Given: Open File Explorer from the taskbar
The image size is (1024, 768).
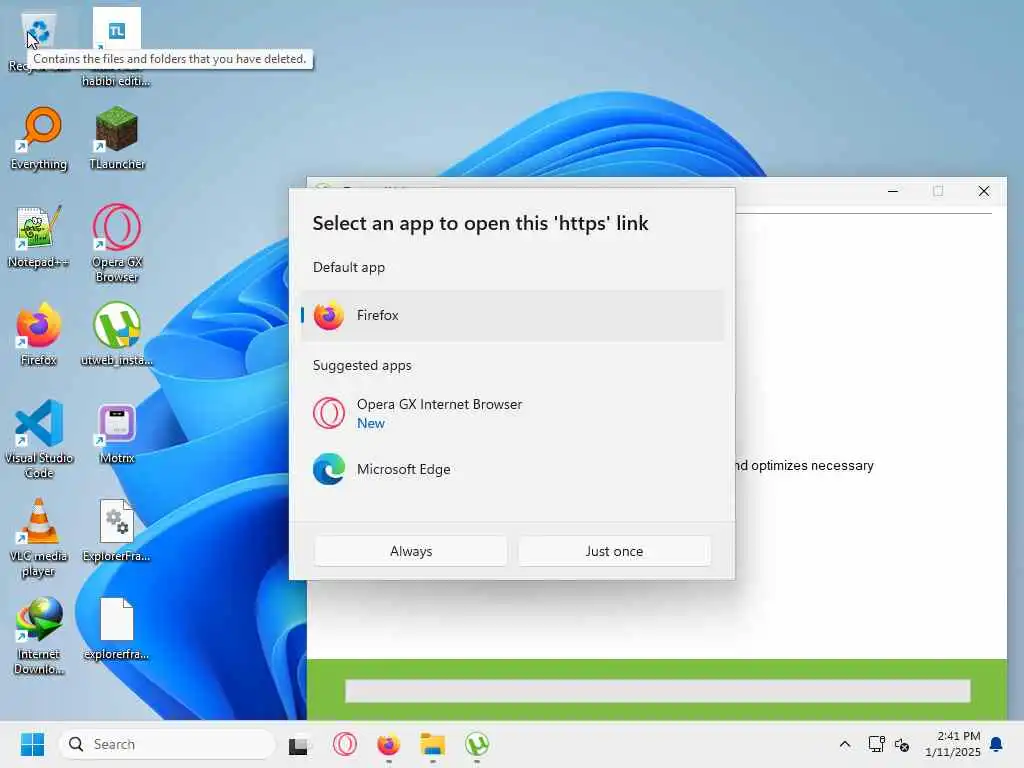Looking at the screenshot, I should point(432,744).
